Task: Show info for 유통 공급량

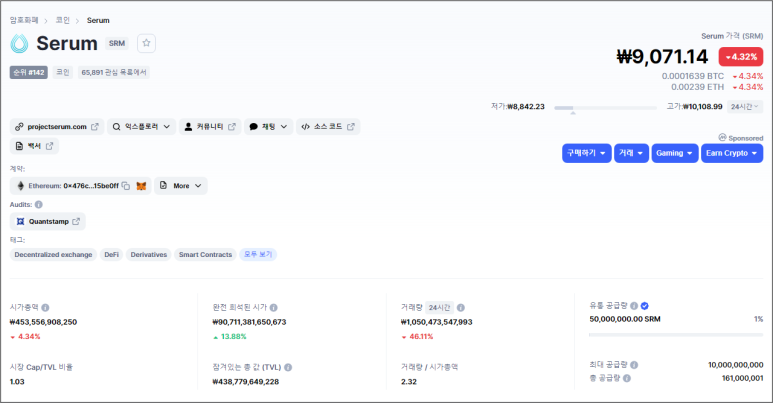Action: pos(634,306)
